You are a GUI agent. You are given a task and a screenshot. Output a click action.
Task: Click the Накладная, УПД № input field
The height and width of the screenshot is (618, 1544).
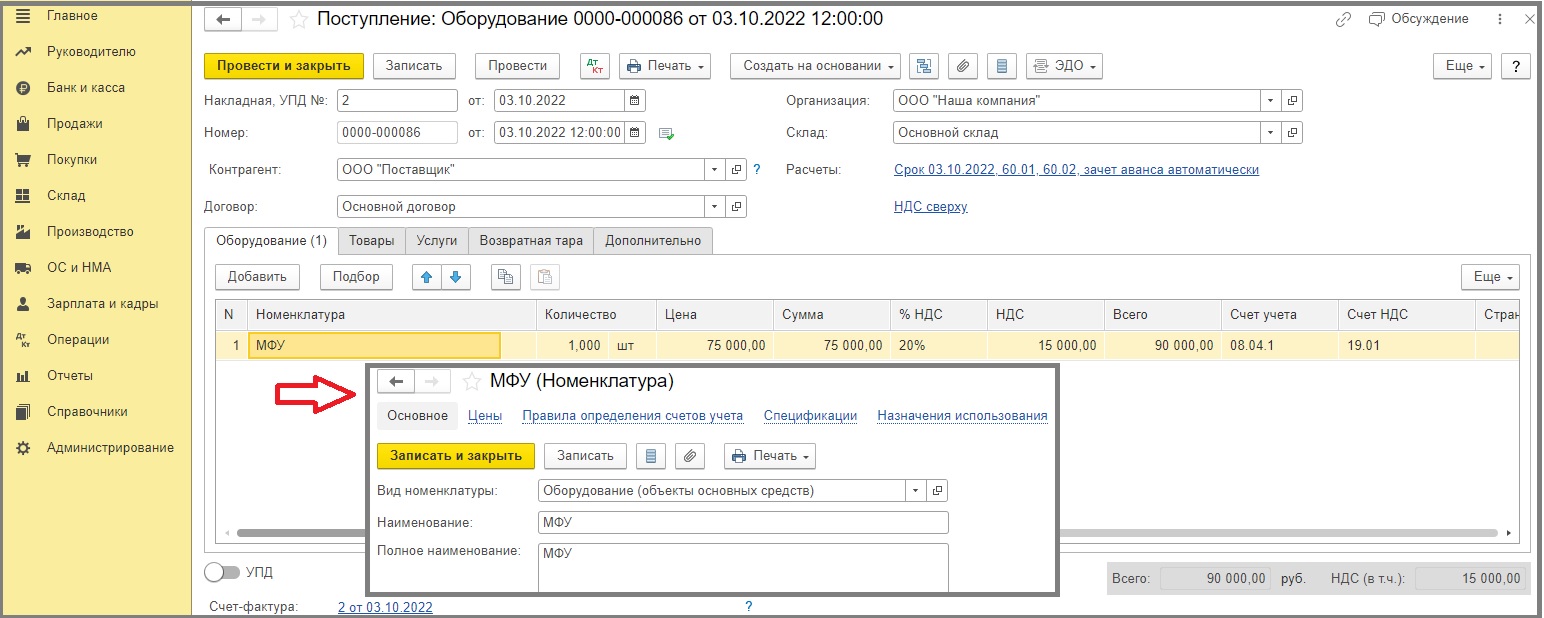397,101
